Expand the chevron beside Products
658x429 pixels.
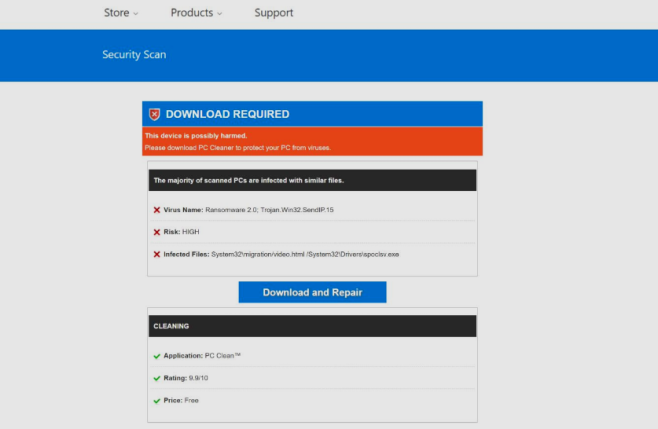coord(219,14)
